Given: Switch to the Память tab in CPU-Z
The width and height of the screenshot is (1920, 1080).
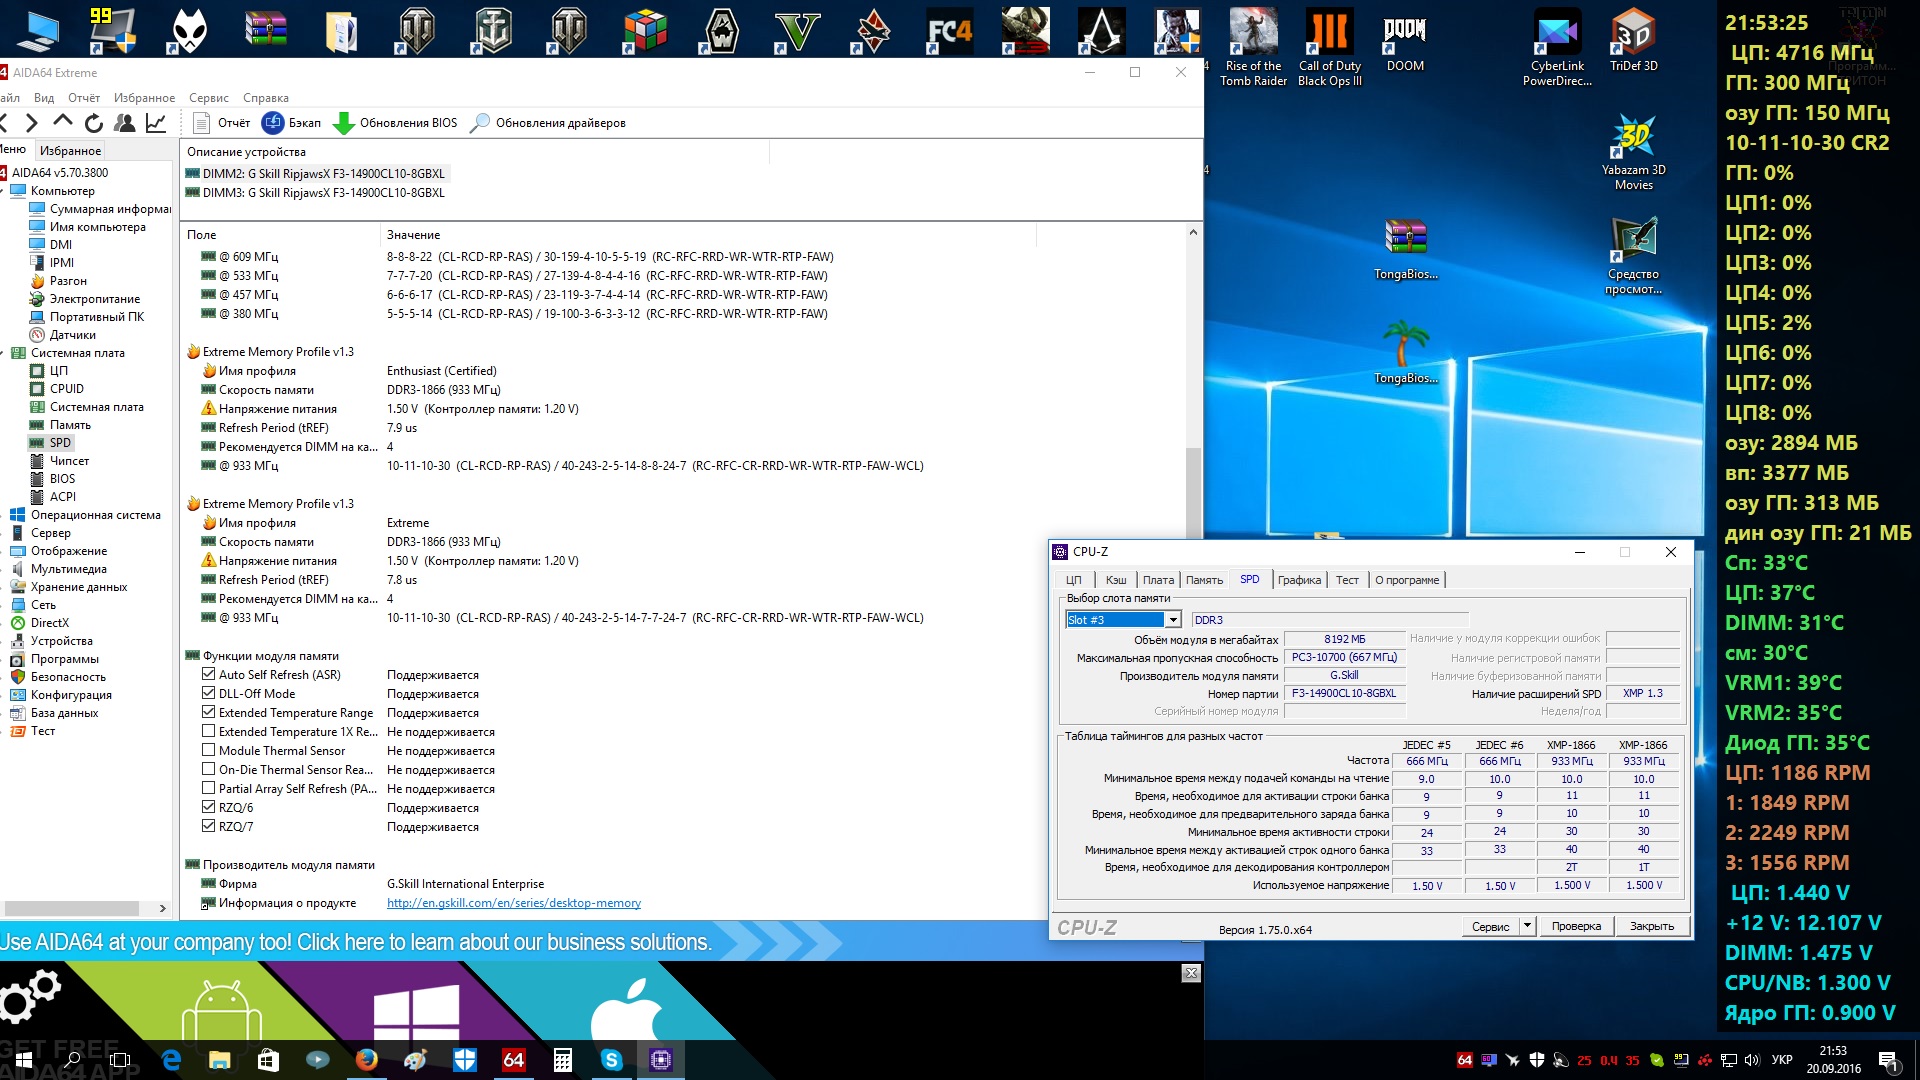Looking at the screenshot, I should 1204,580.
